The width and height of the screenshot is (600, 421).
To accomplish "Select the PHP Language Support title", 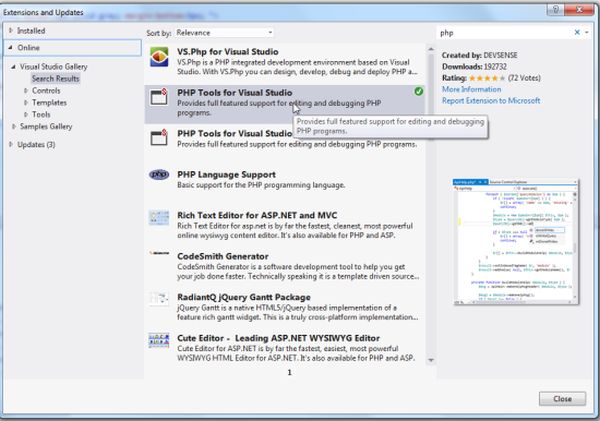I will [226, 175].
